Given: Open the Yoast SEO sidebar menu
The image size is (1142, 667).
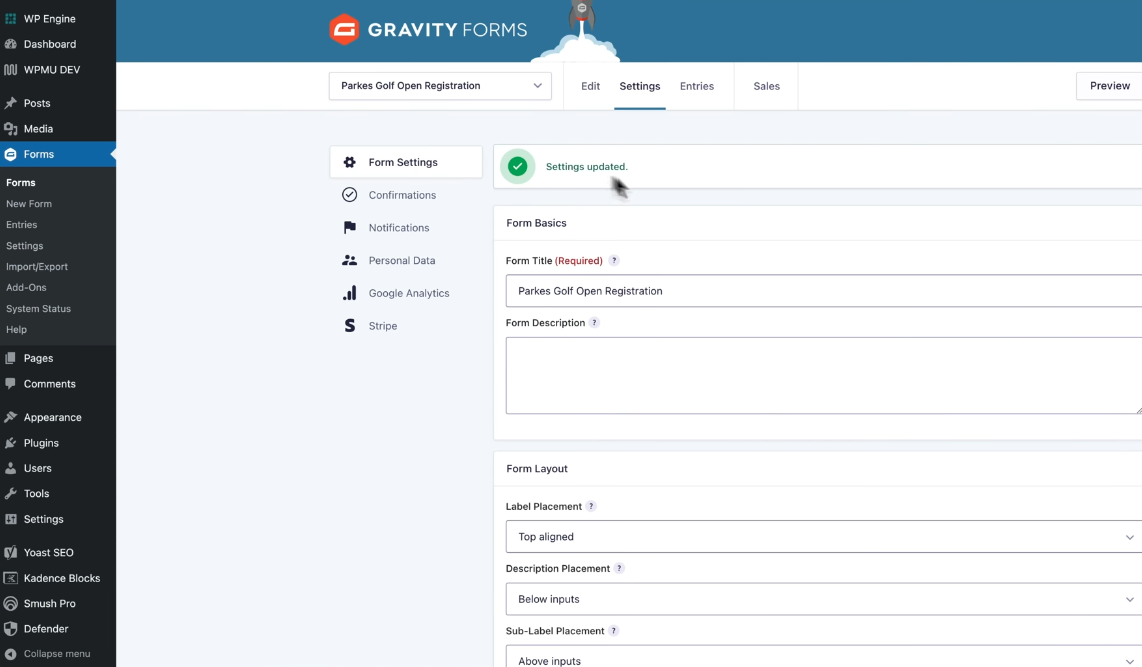Looking at the screenshot, I should (x=48, y=552).
